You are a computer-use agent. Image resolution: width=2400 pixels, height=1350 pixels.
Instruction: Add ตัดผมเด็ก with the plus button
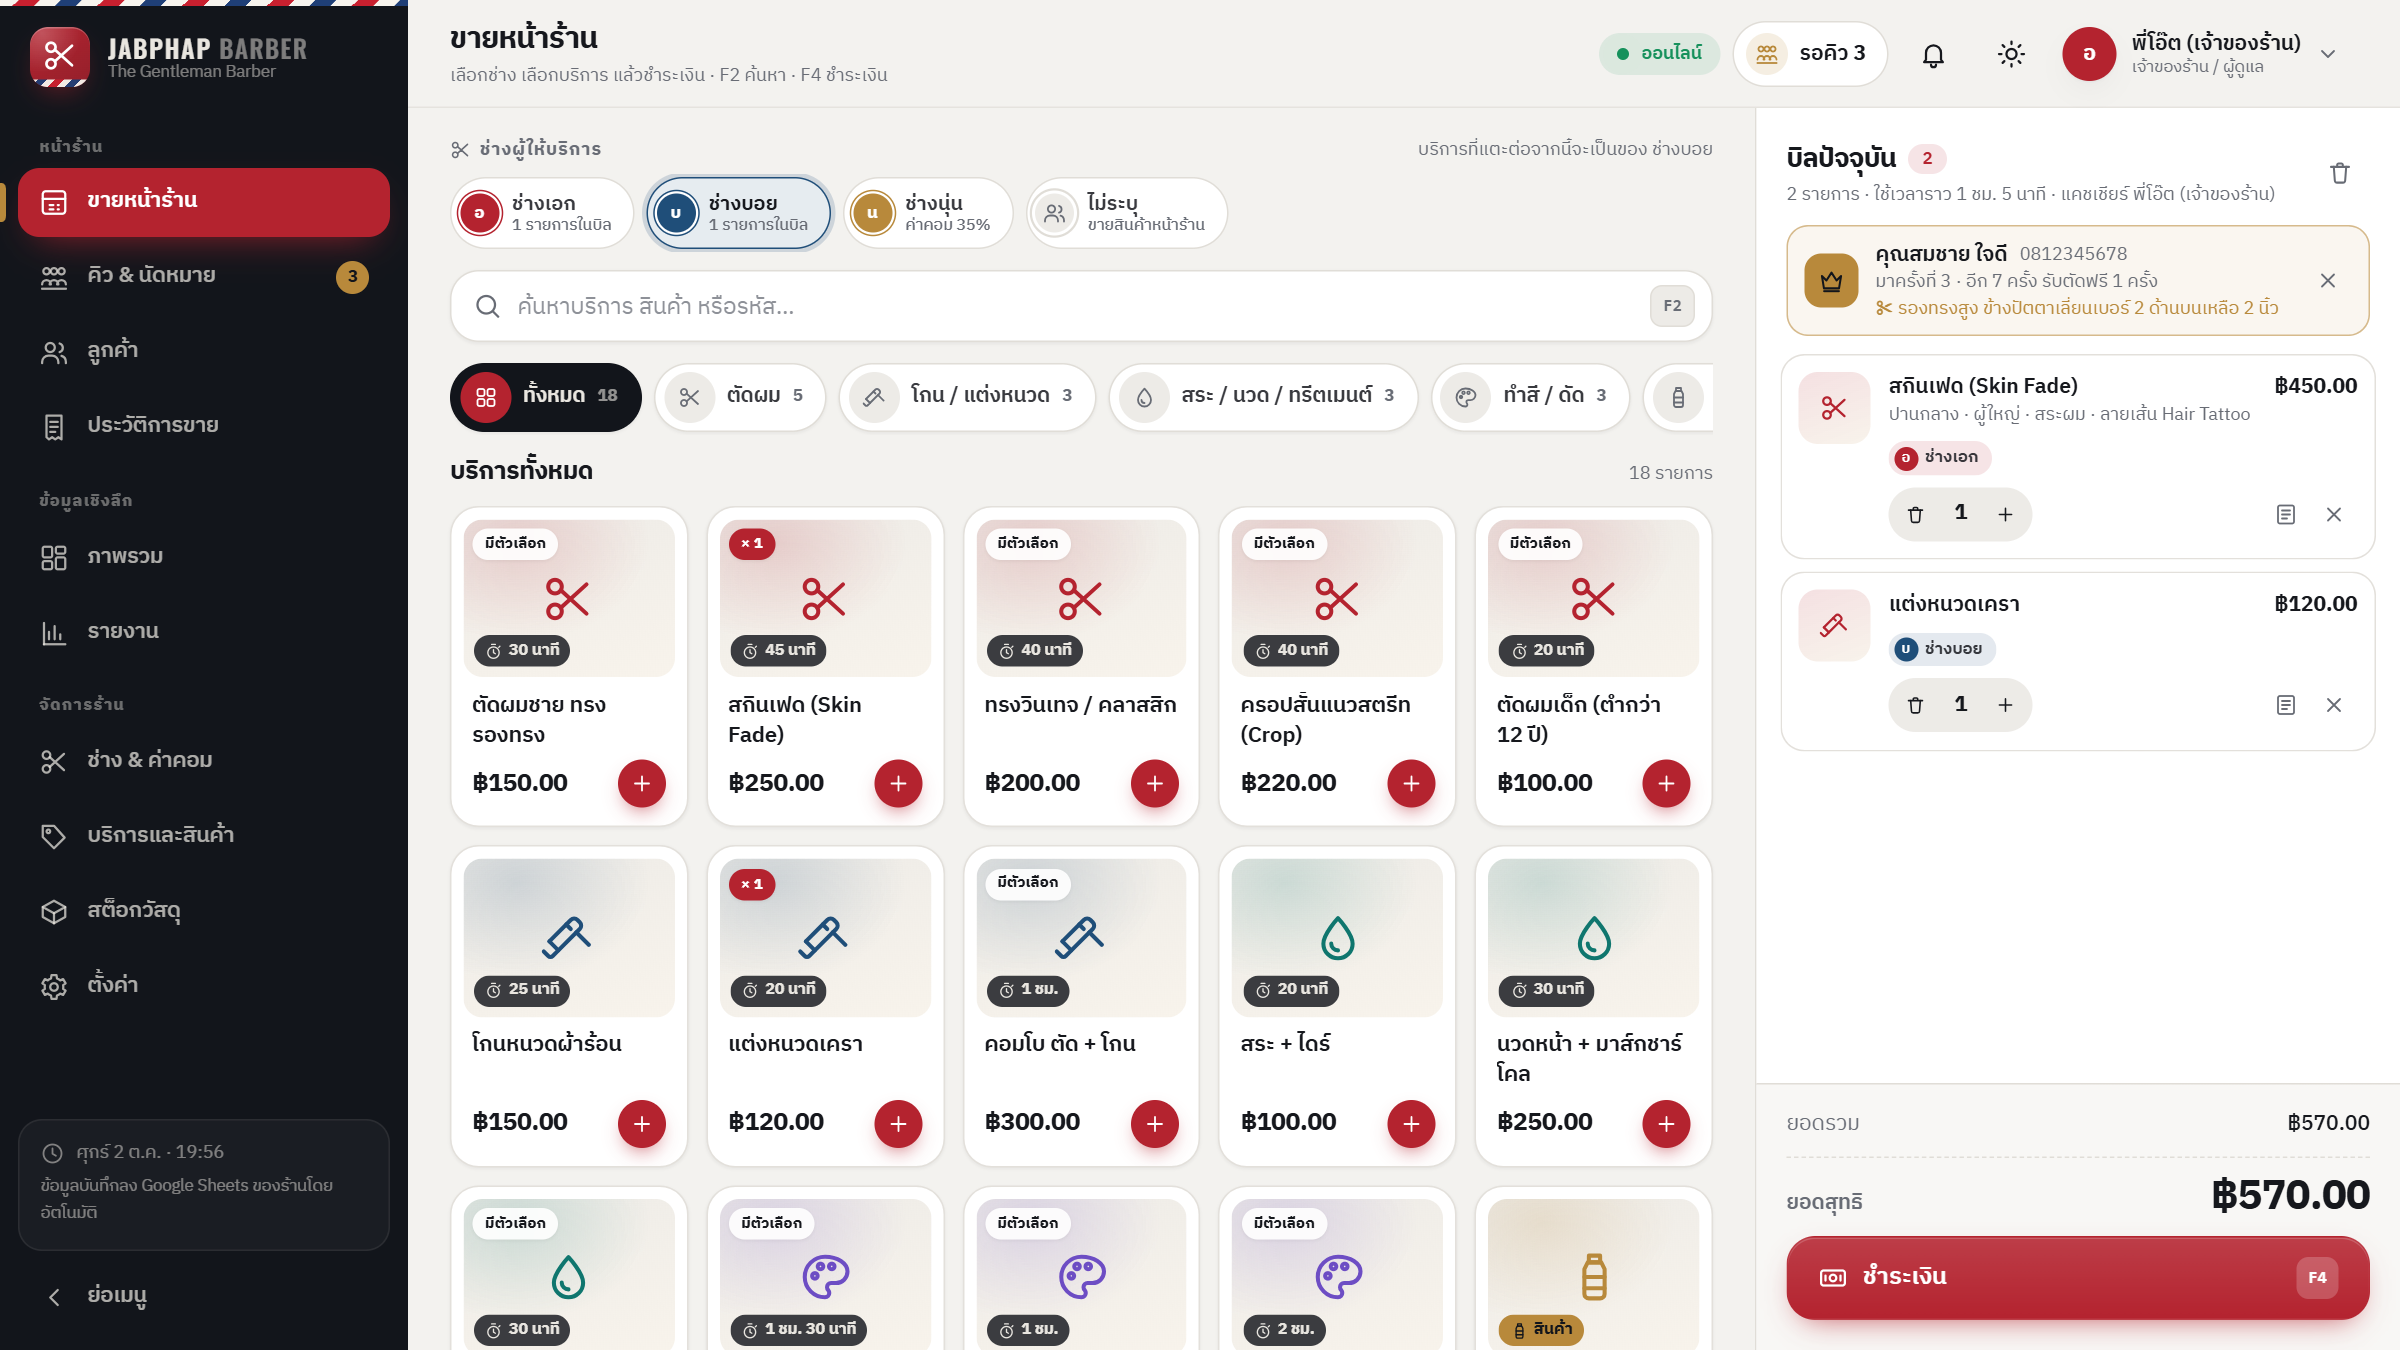pyautogui.click(x=1667, y=784)
